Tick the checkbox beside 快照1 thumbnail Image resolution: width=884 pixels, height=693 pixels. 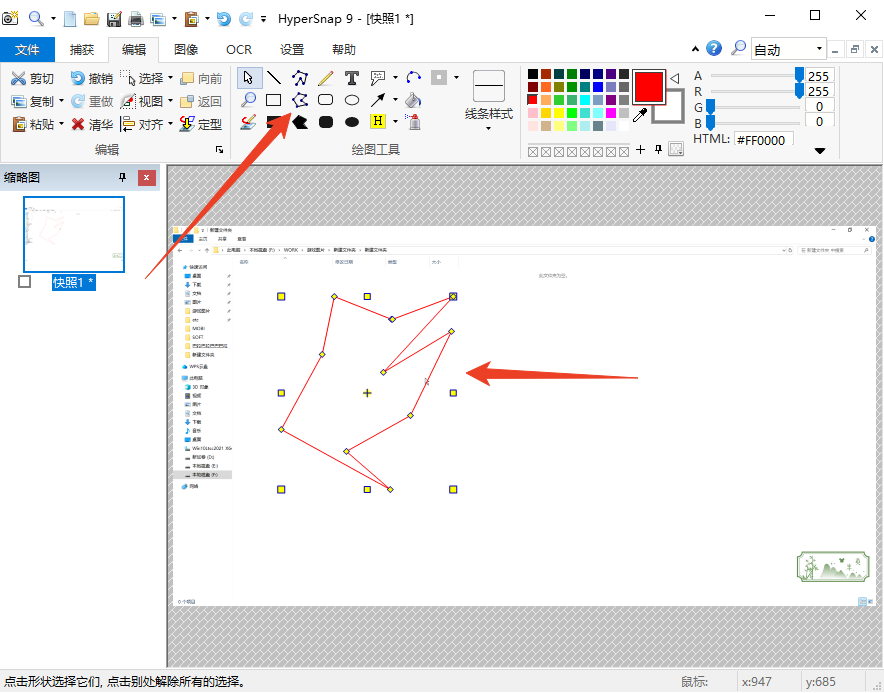25,282
